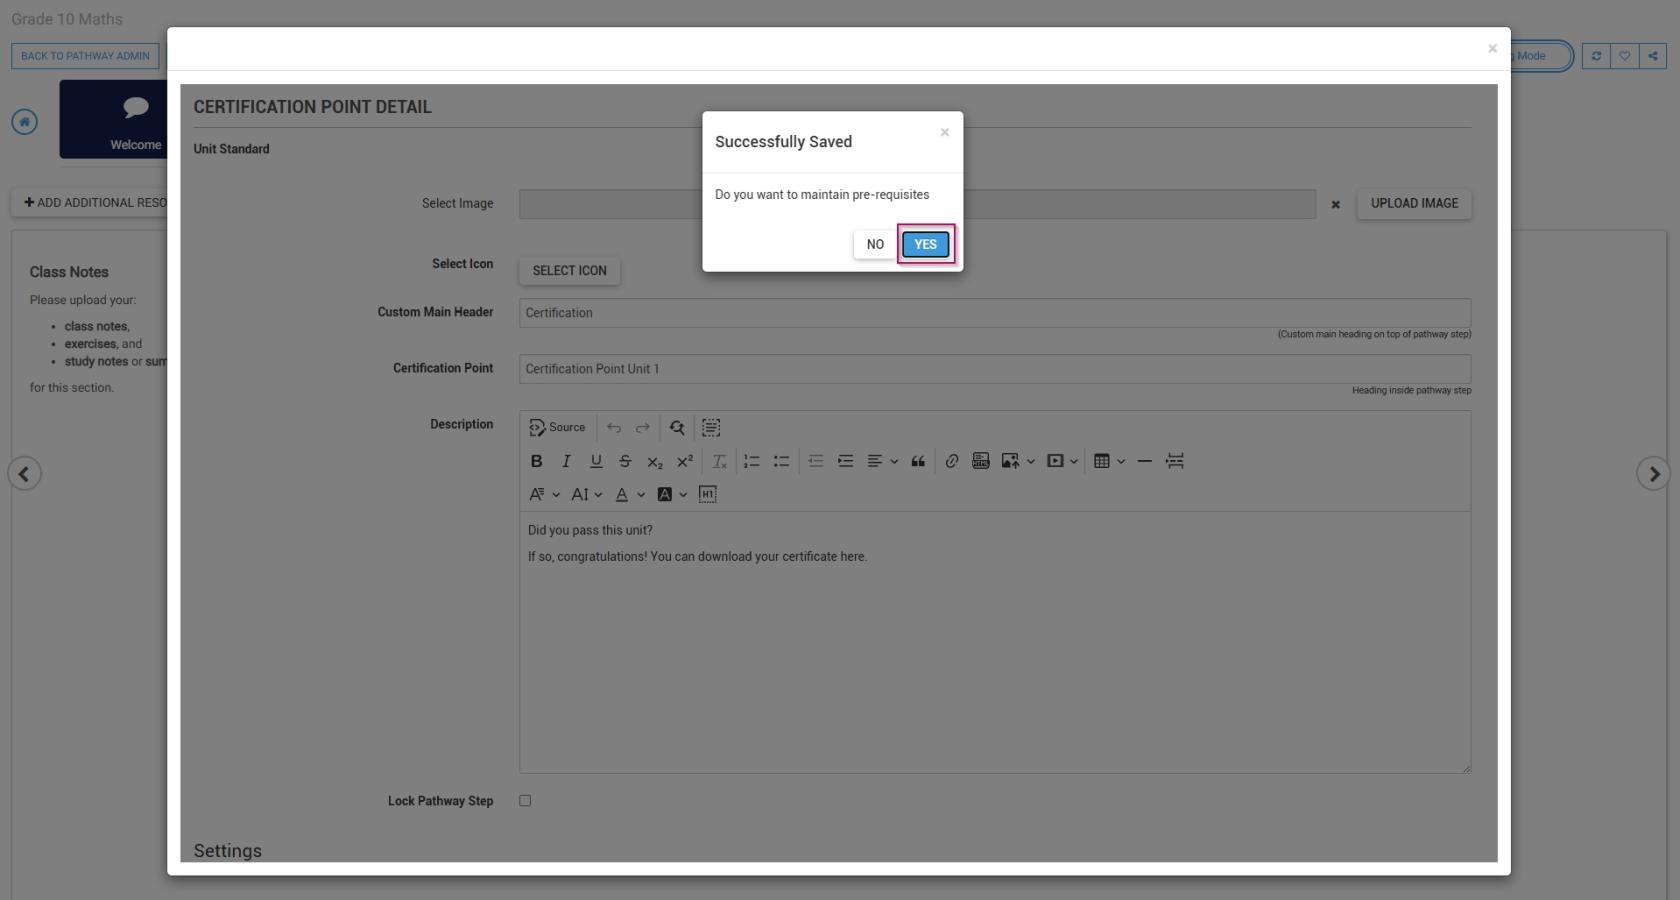Open the Font Size dropdown
1680x900 pixels.
pos(586,494)
